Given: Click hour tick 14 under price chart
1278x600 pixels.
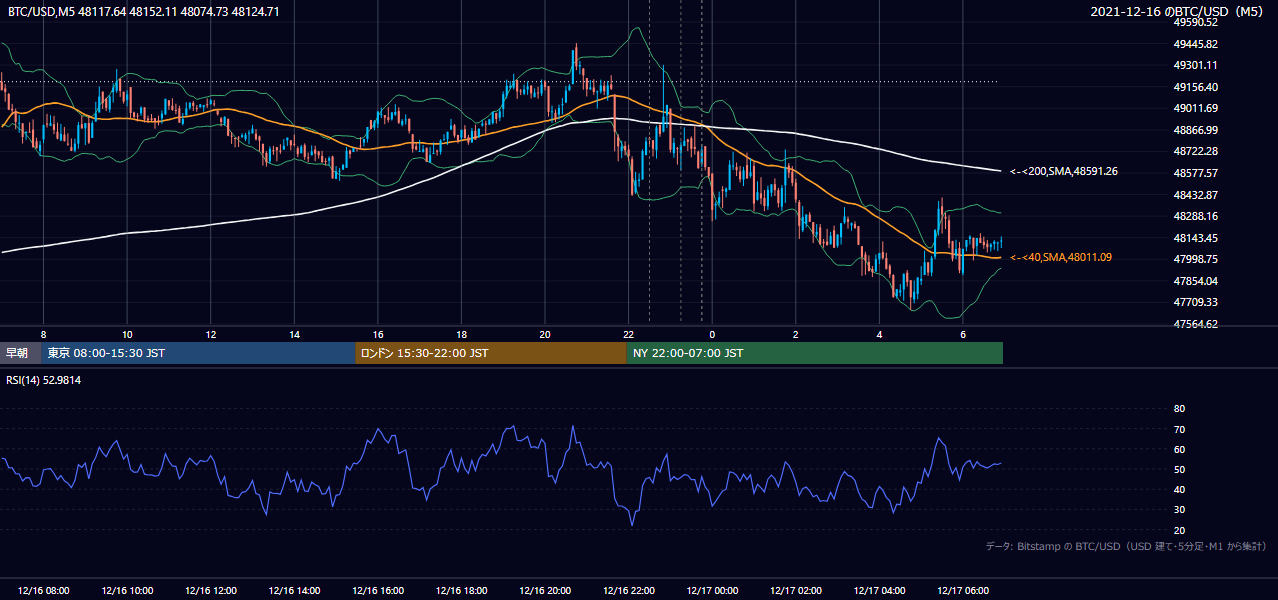Looking at the screenshot, I should coord(294,334).
